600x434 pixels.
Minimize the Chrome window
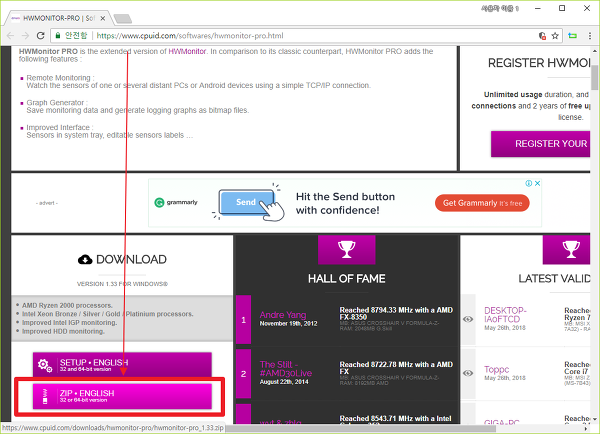(538, 8)
